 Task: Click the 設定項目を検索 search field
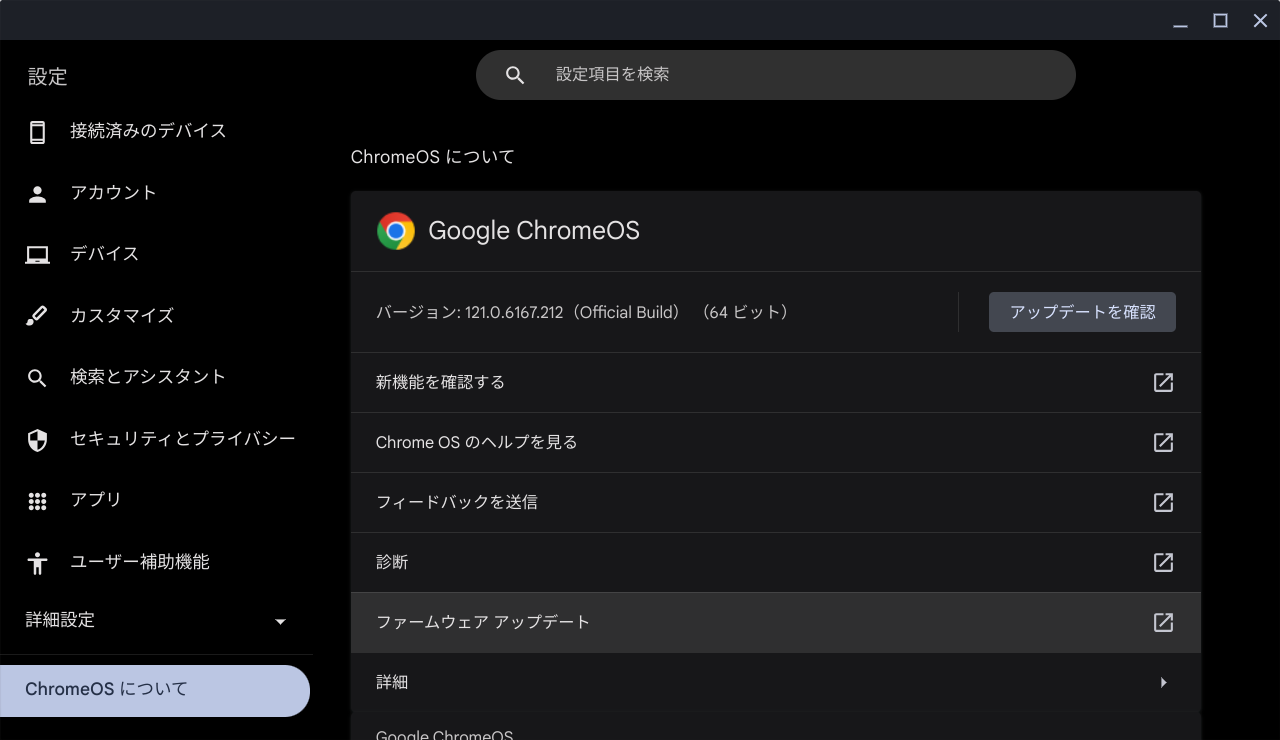(775, 74)
